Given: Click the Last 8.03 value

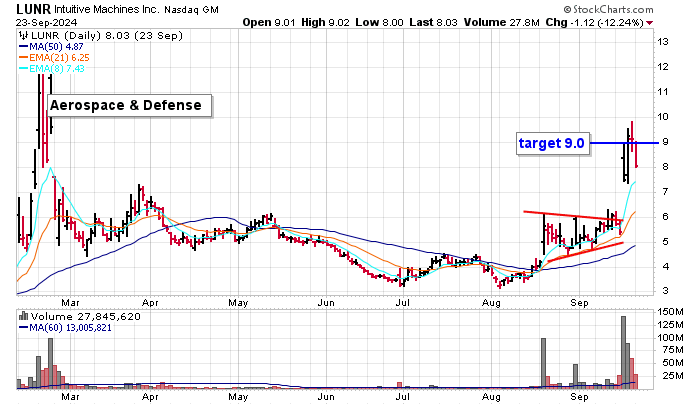Looking at the screenshot, I should tap(433, 22).
